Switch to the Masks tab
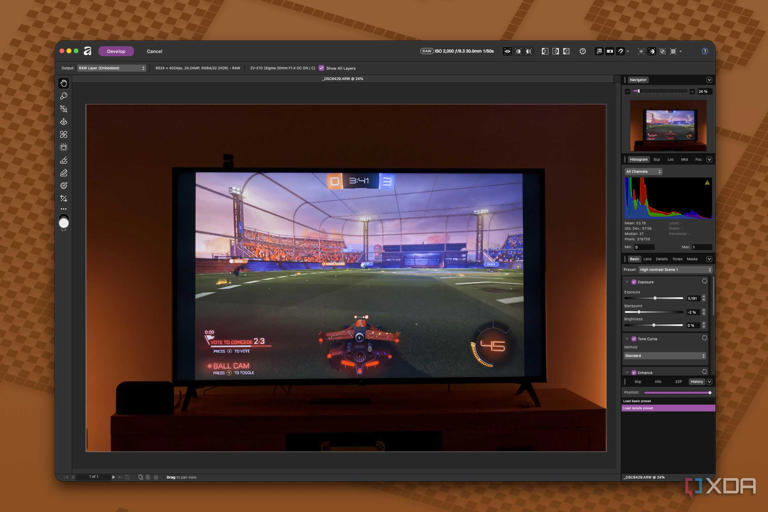The image size is (768, 512). tap(692, 259)
